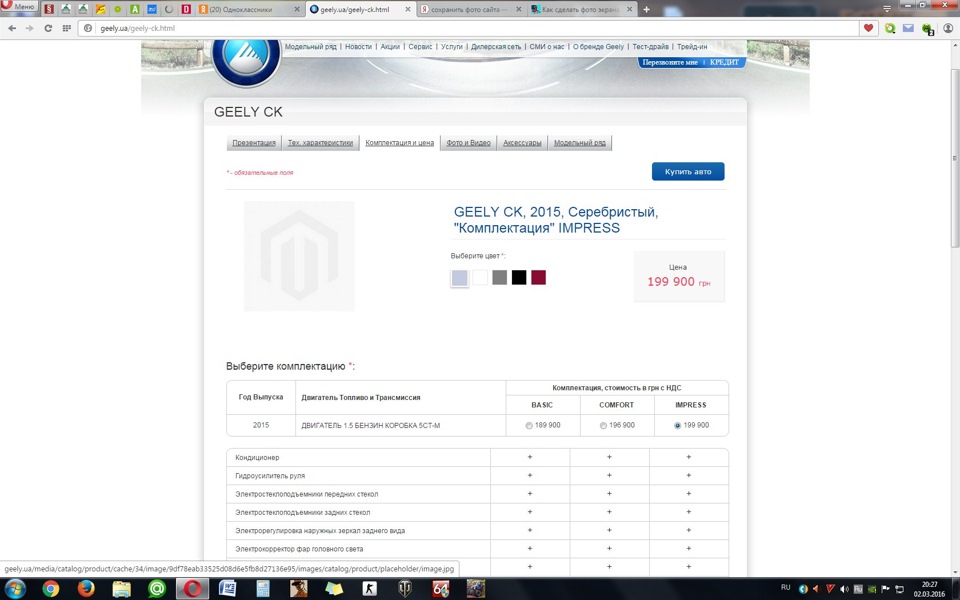Click the Geely round logo
This screenshot has height=600, width=960.
(x=246, y=60)
